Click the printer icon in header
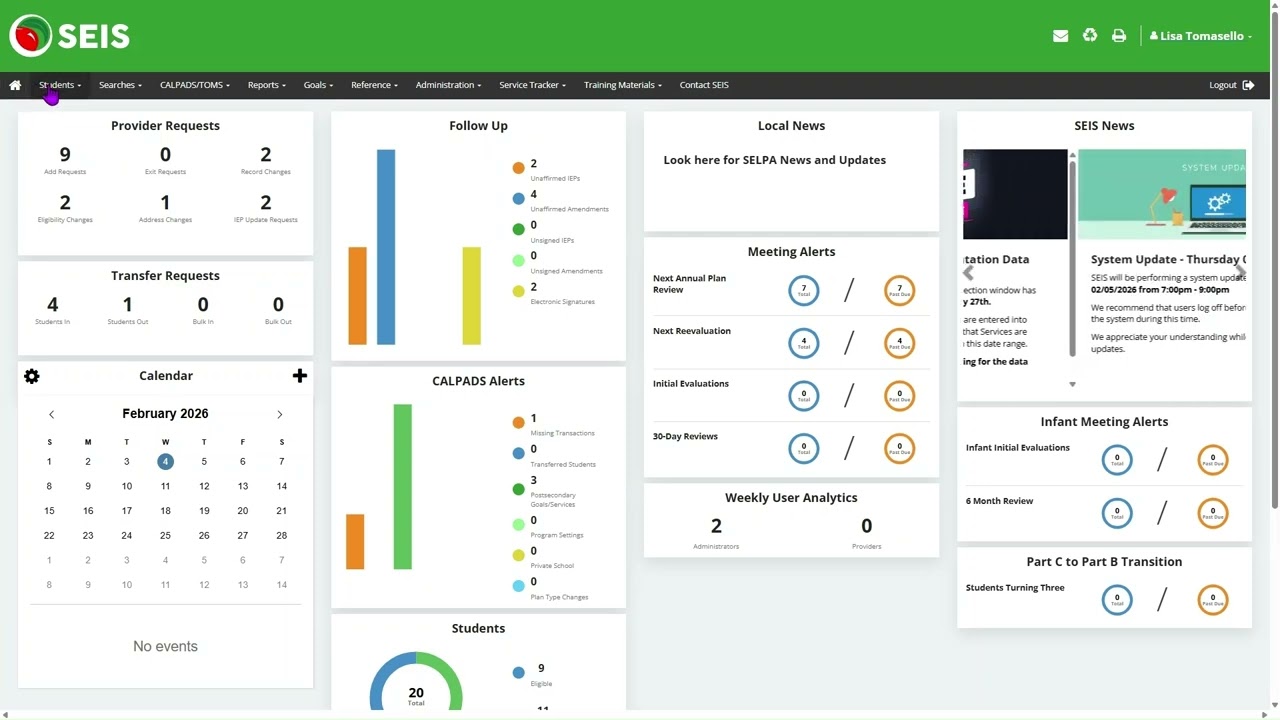This screenshot has width=1280, height=720. [1119, 36]
